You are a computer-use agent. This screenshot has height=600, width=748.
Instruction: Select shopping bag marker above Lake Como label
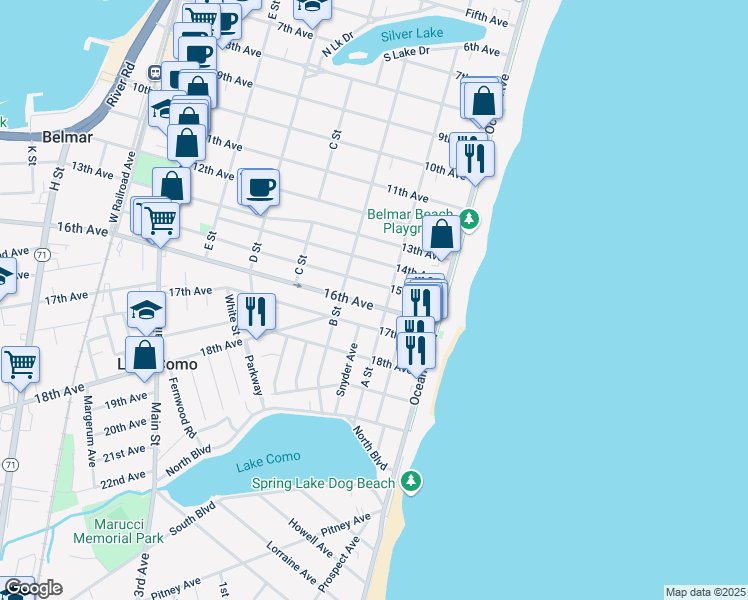point(145,354)
